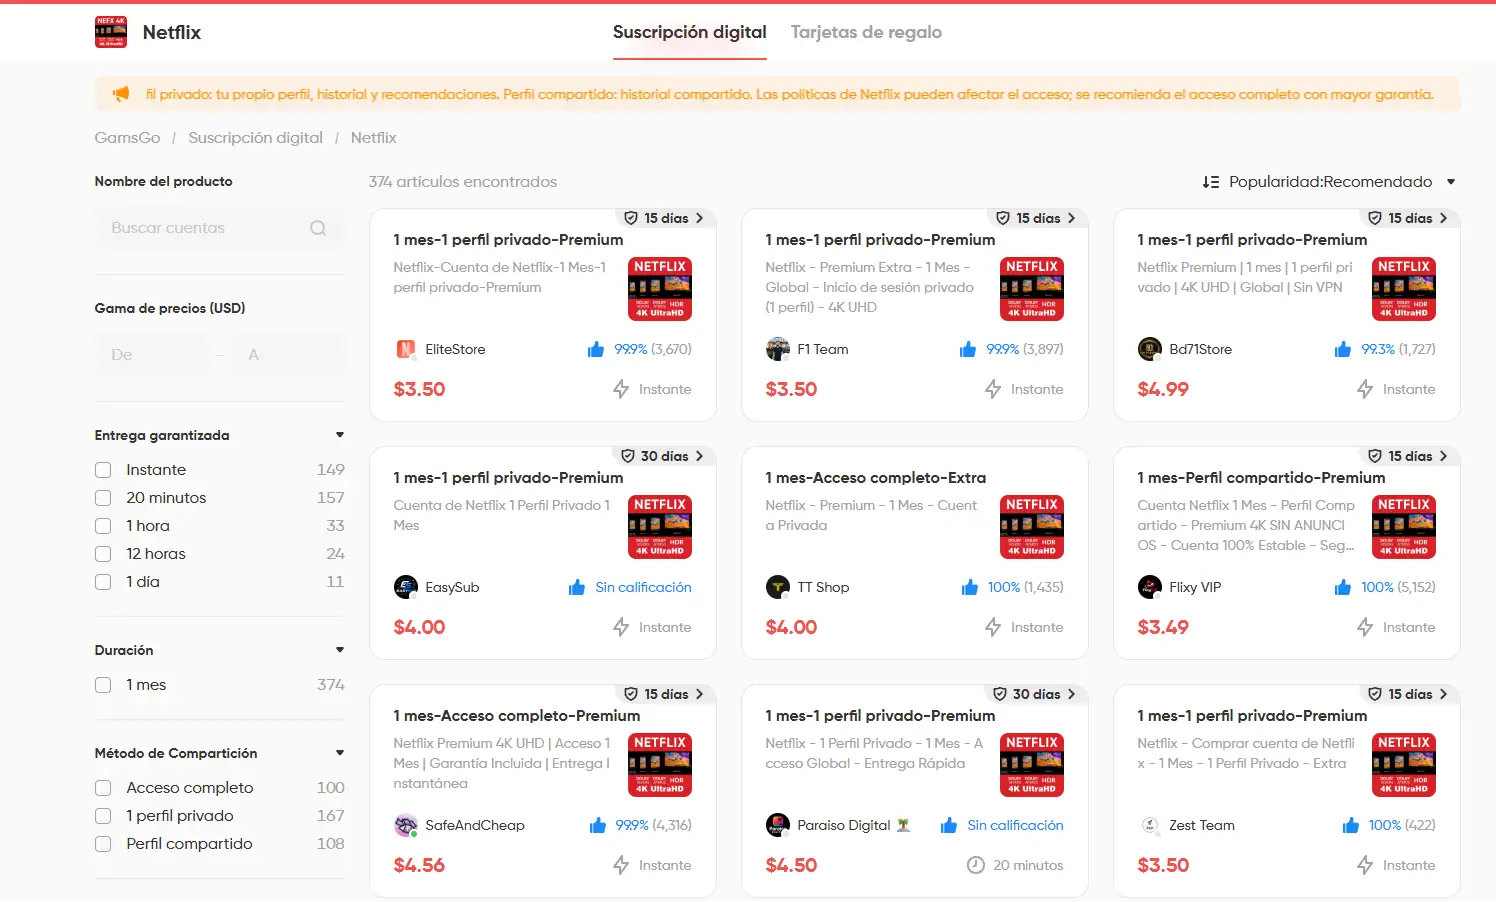Open the 30 días warranty badge on EasySub listing
Viewport: 1496px width, 902px height.
point(662,456)
